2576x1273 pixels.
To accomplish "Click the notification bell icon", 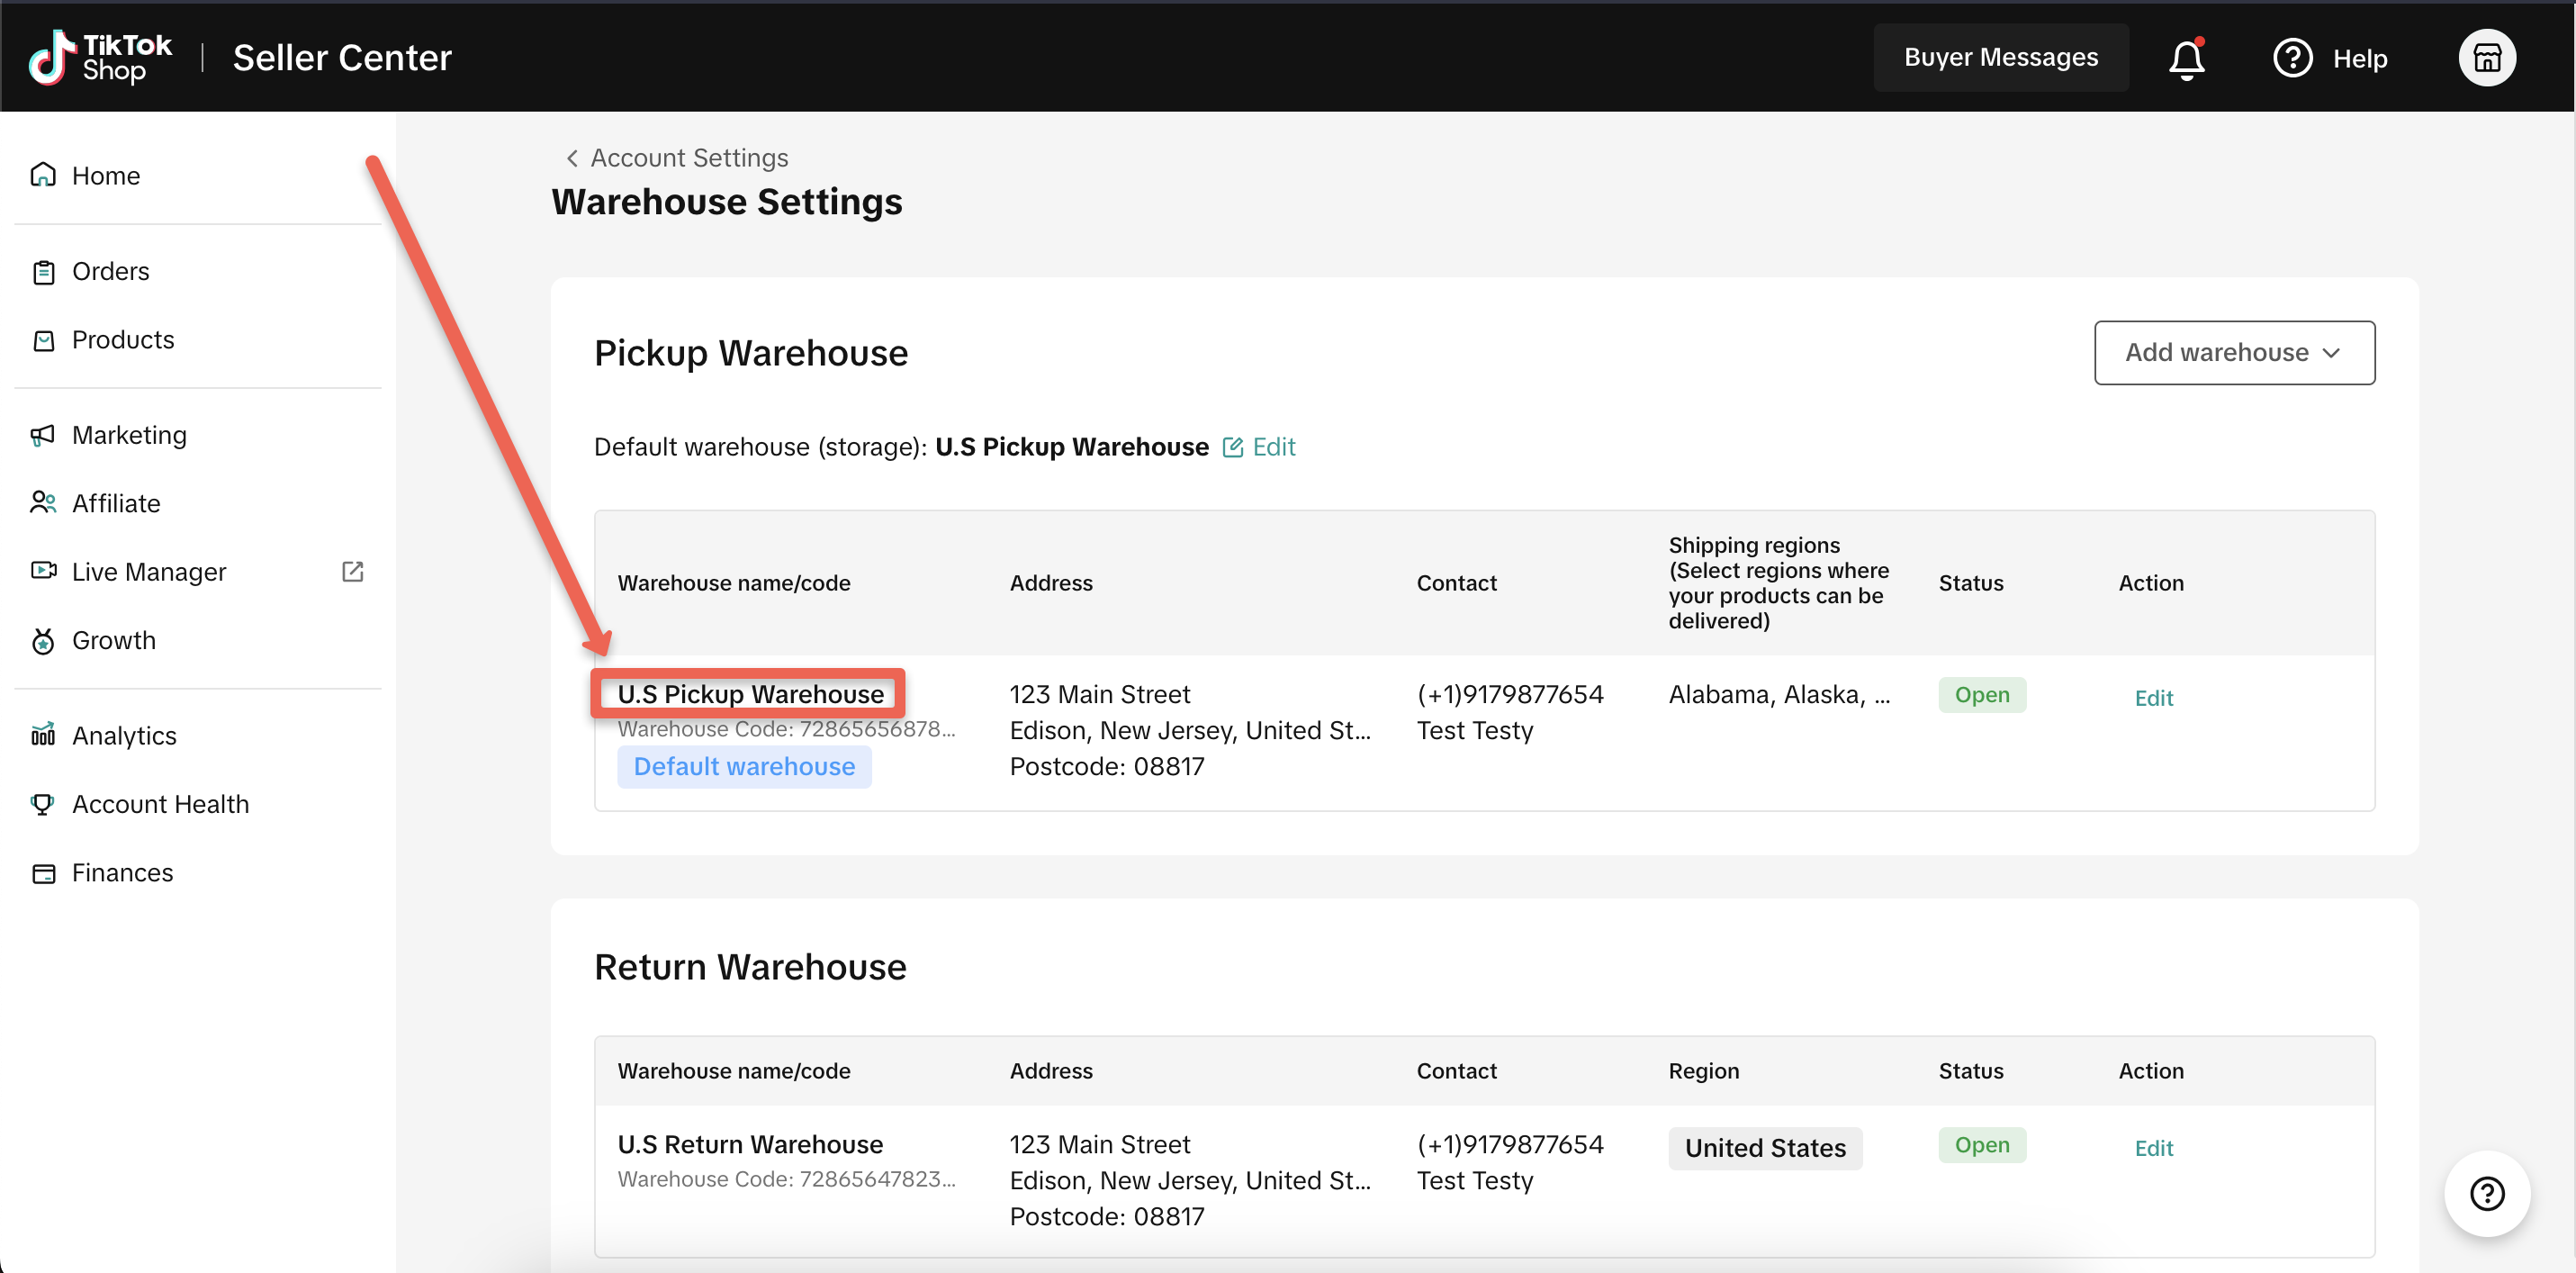I will 2186,58.
